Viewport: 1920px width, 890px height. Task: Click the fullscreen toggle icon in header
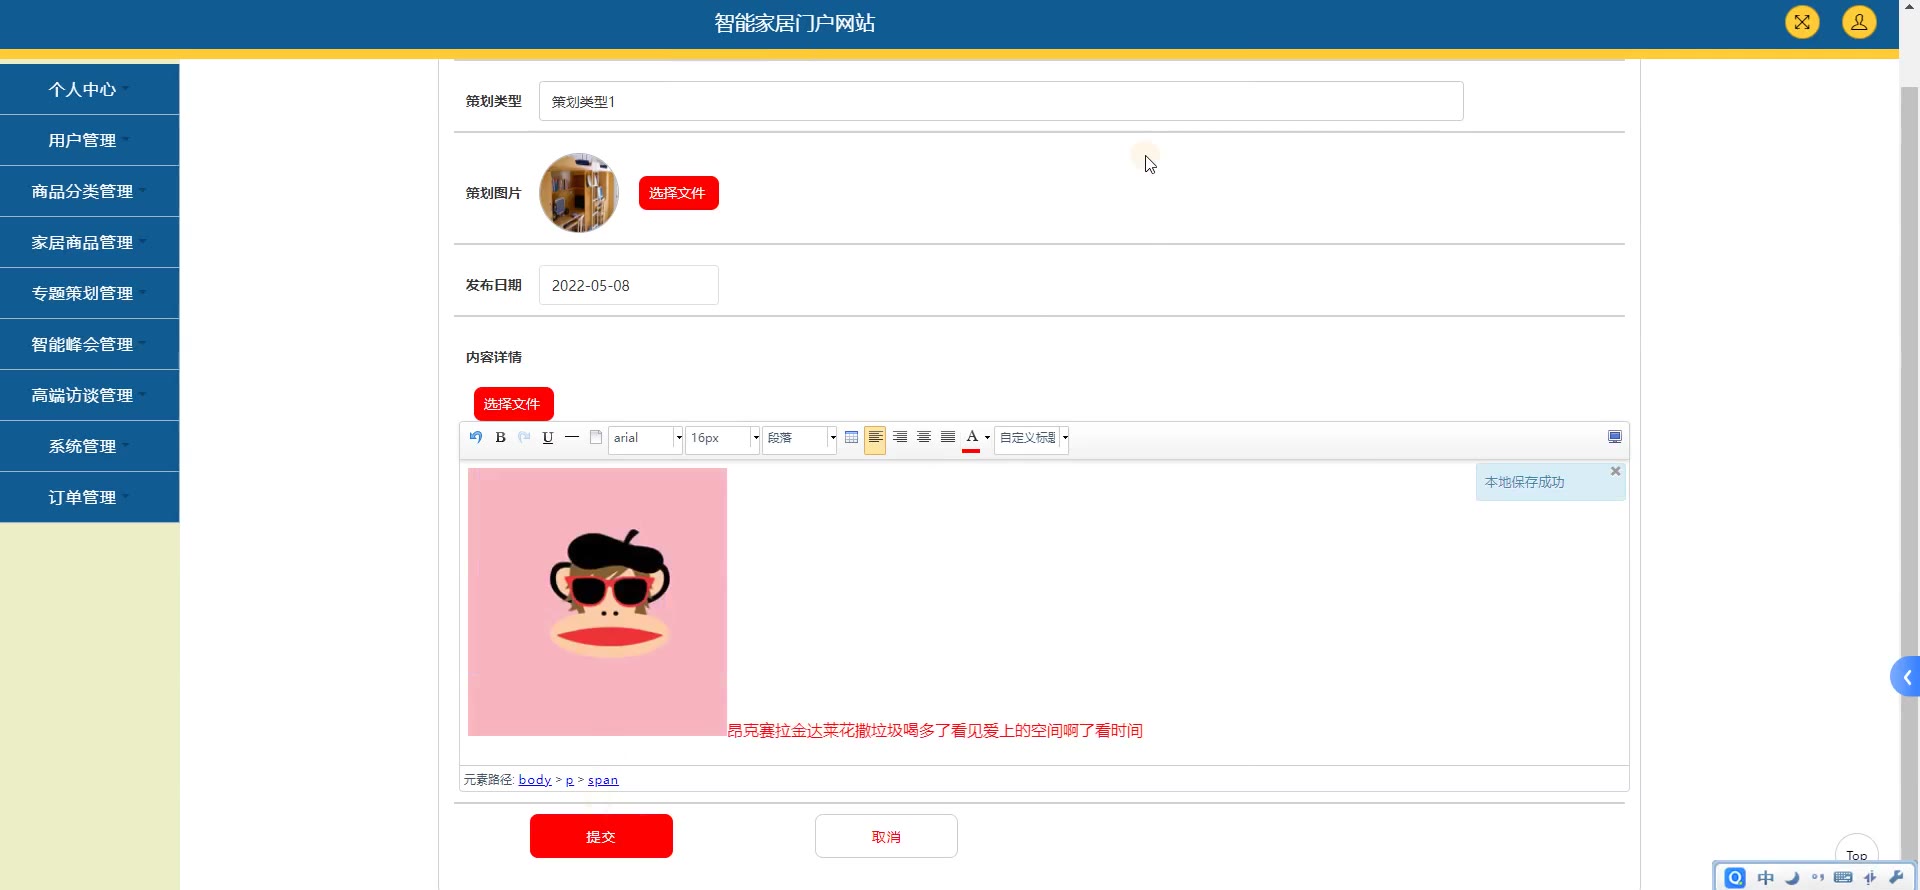[1802, 22]
